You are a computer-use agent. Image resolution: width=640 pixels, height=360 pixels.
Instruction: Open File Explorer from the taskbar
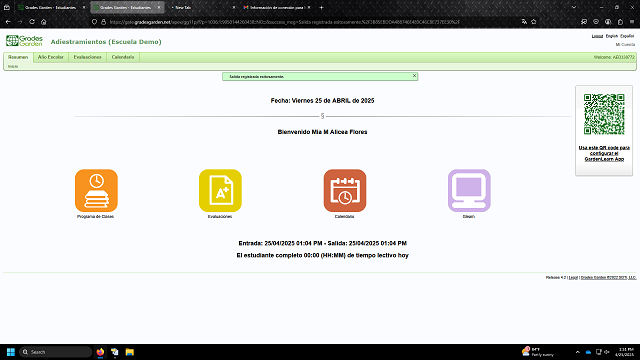(129, 352)
